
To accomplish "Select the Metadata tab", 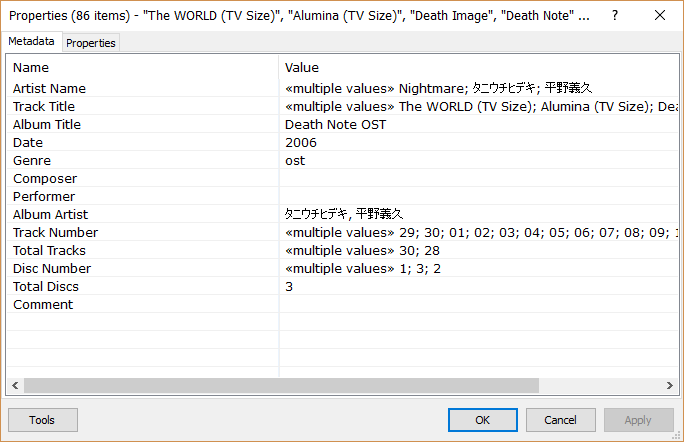I will [31, 41].
